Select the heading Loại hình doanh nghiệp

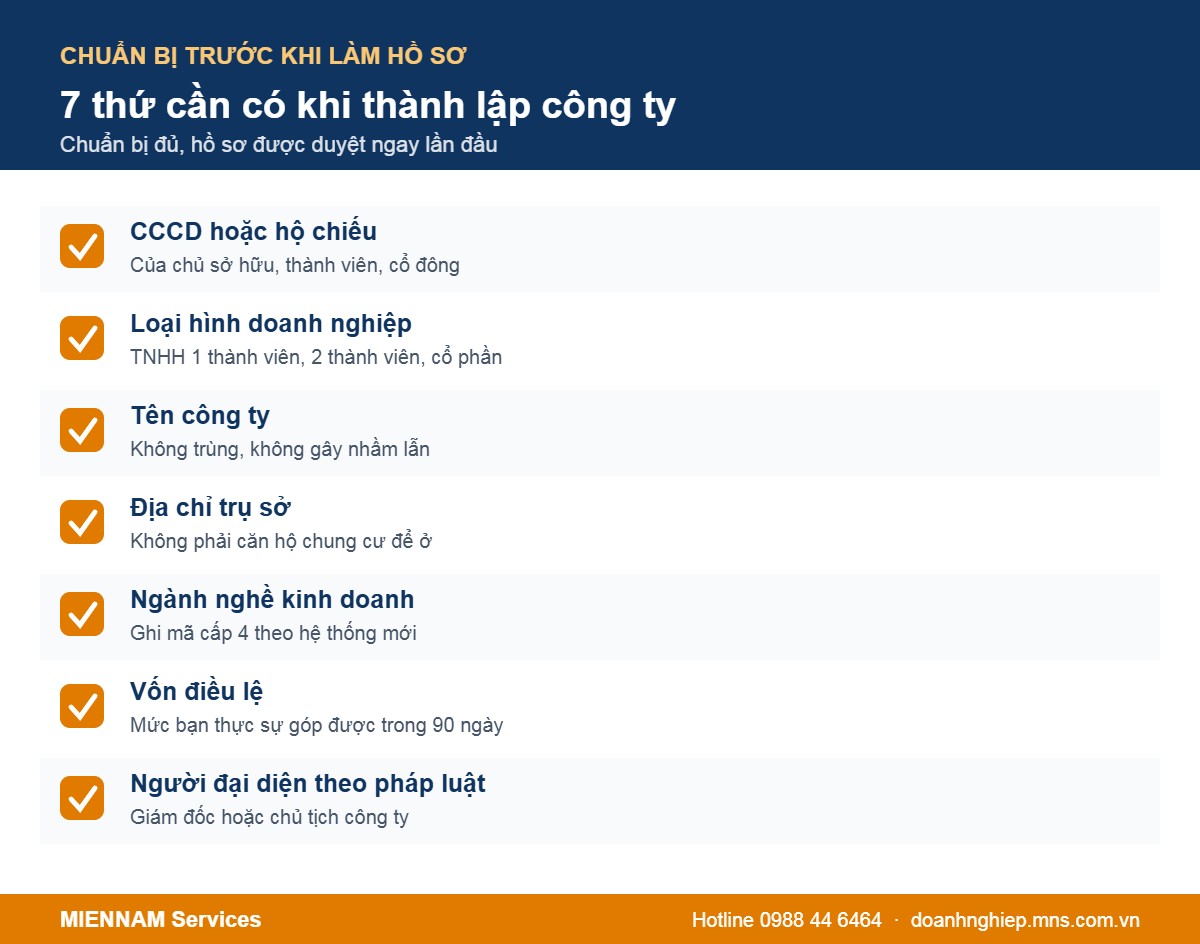point(271,324)
